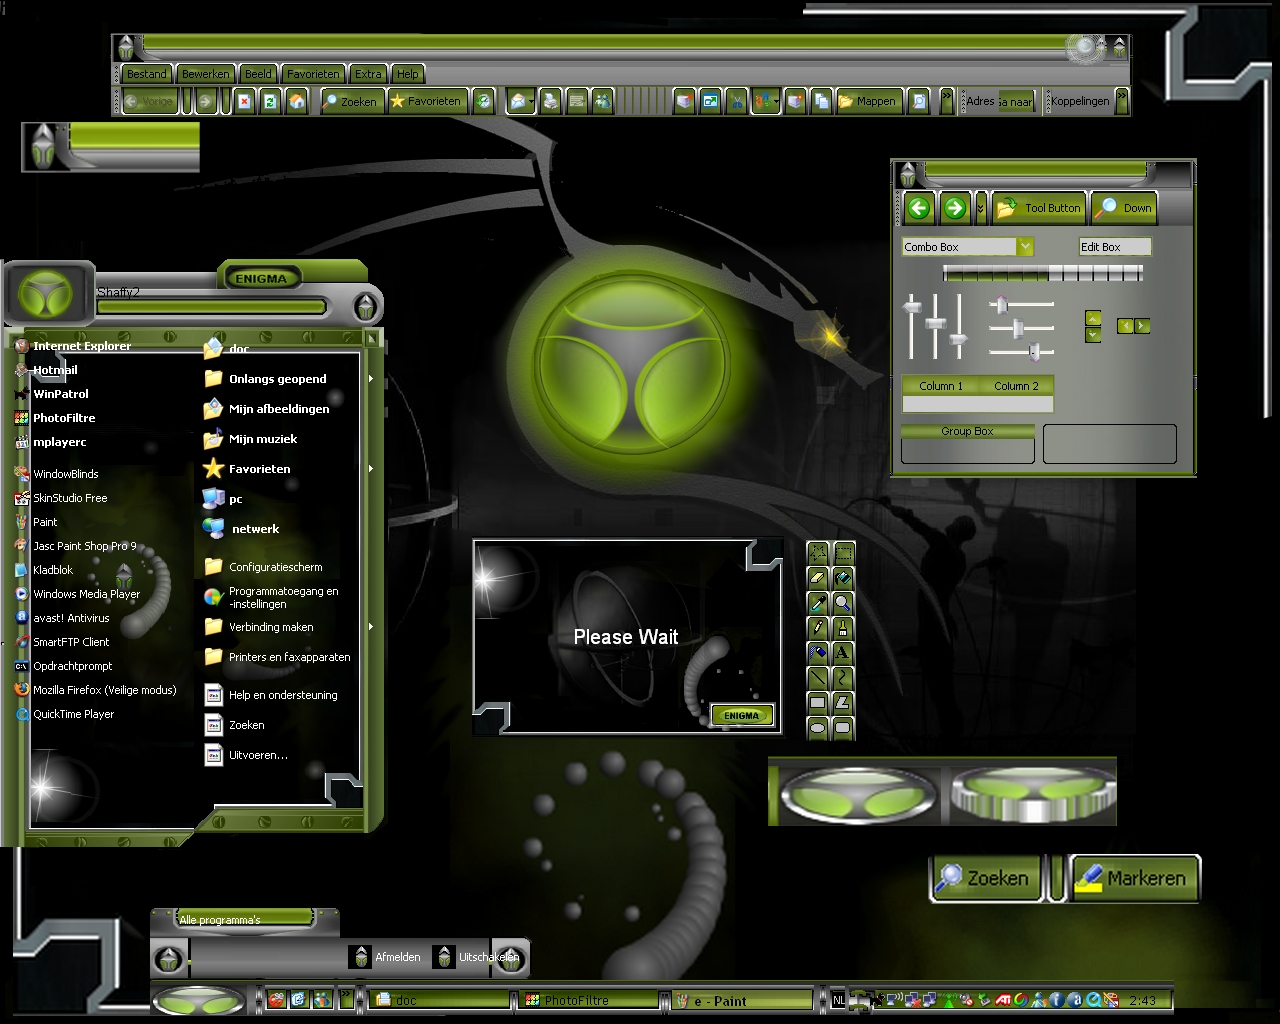Screen dimensions: 1280x1024
Task: Click the Column 1 list header
Action: coord(940,386)
